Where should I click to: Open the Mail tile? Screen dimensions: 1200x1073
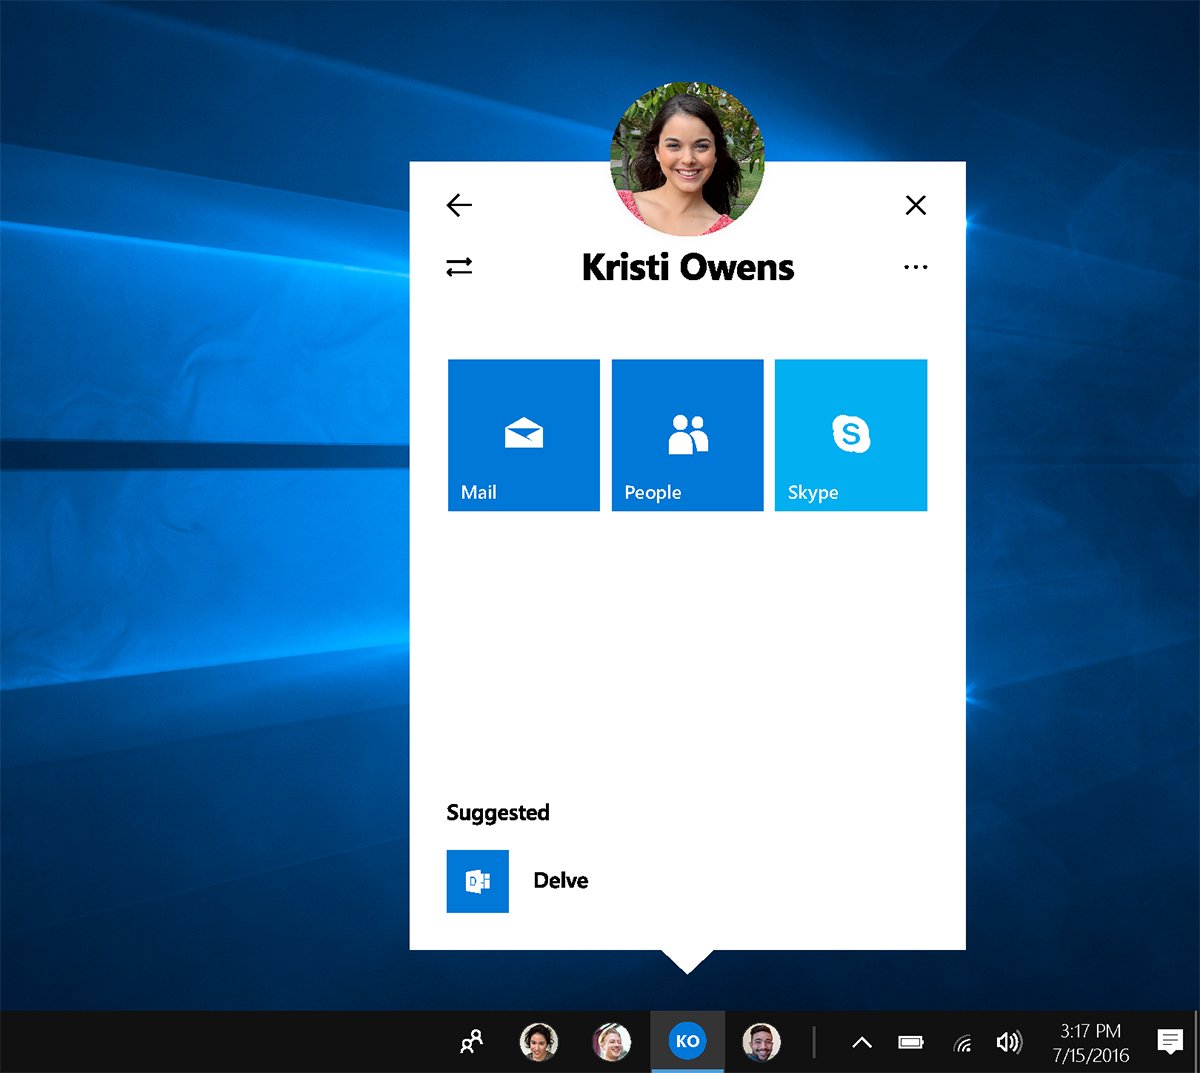click(524, 435)
